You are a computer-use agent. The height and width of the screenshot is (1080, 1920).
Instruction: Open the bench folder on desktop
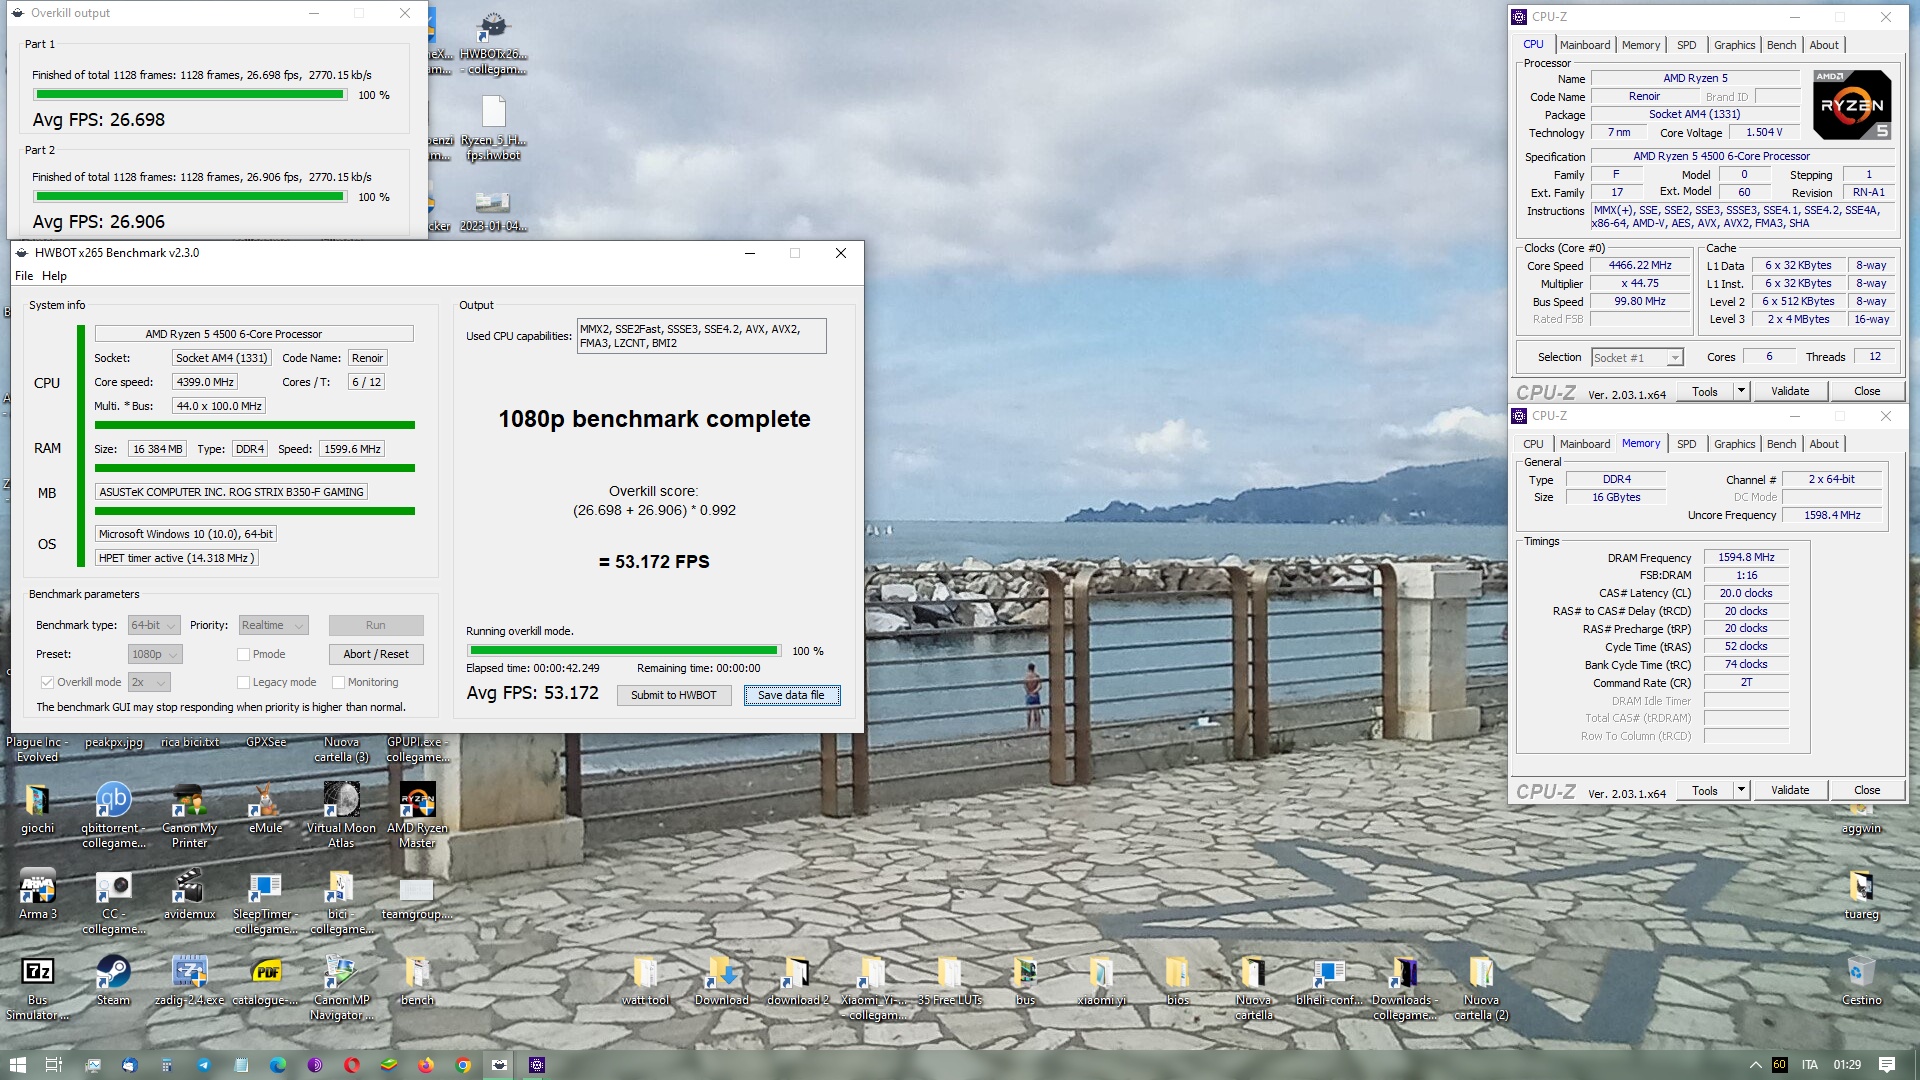tap(417, 980)
